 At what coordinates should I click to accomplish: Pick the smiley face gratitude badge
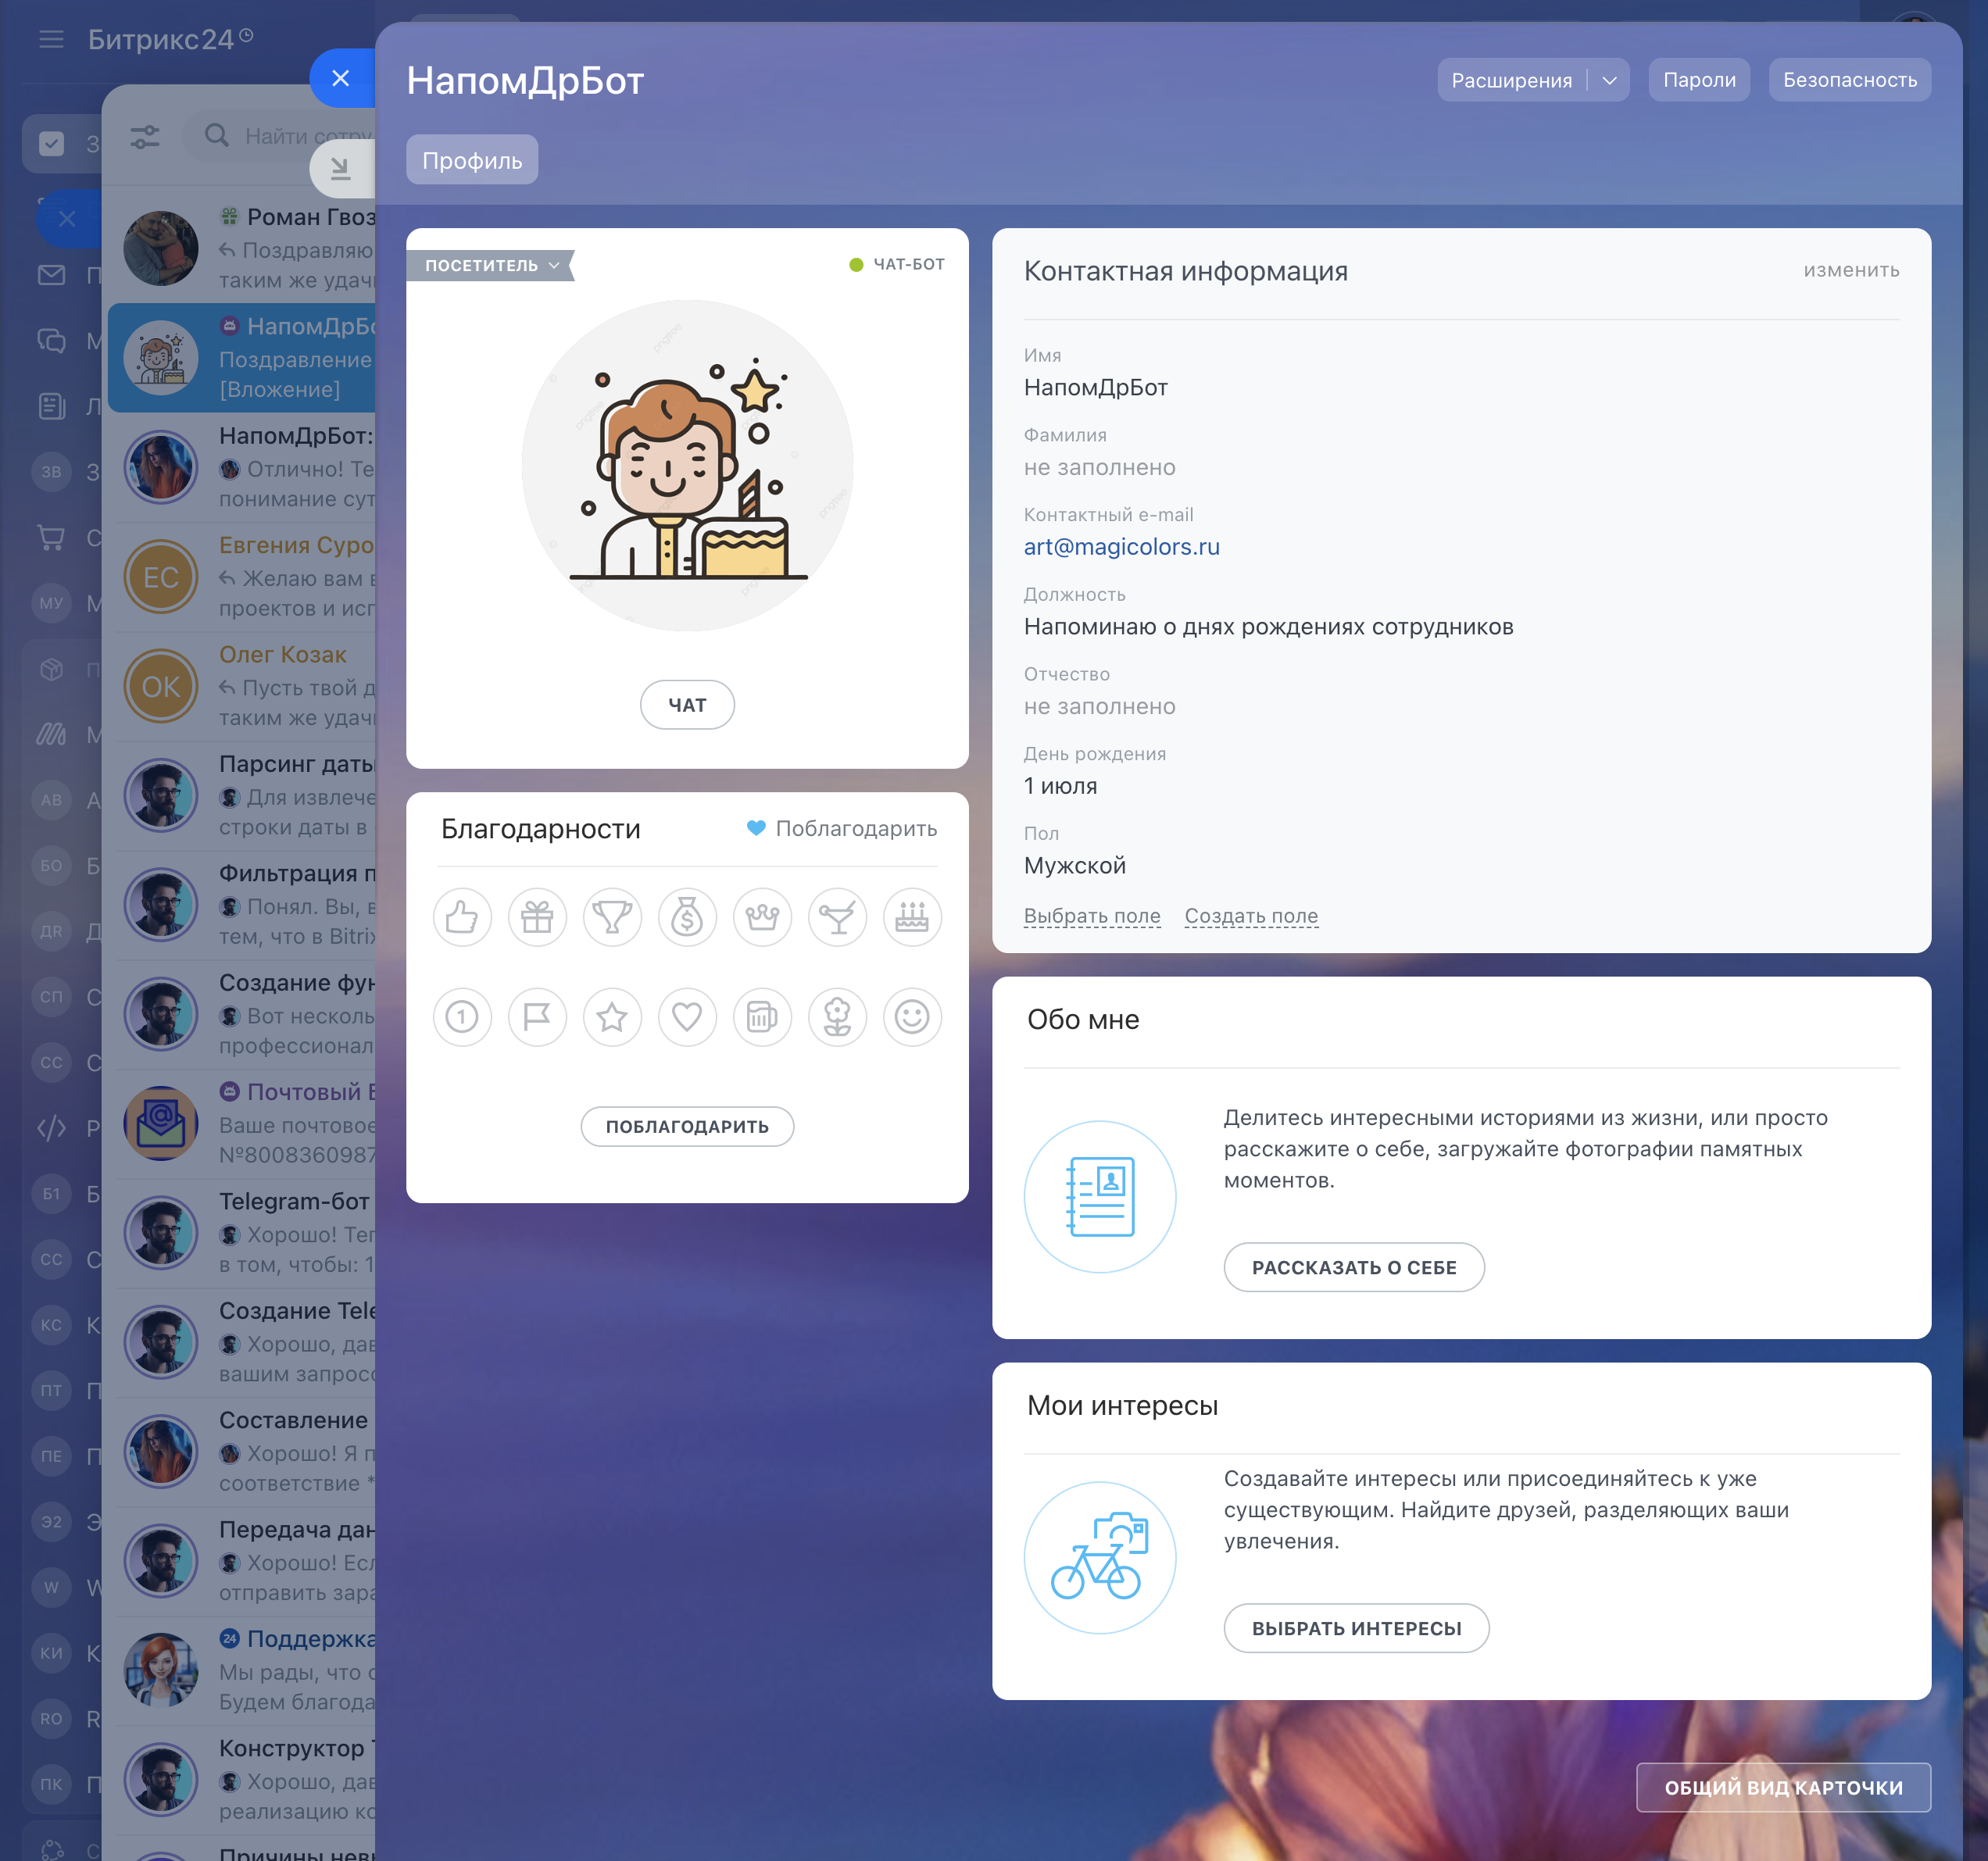click(912, 1017)
